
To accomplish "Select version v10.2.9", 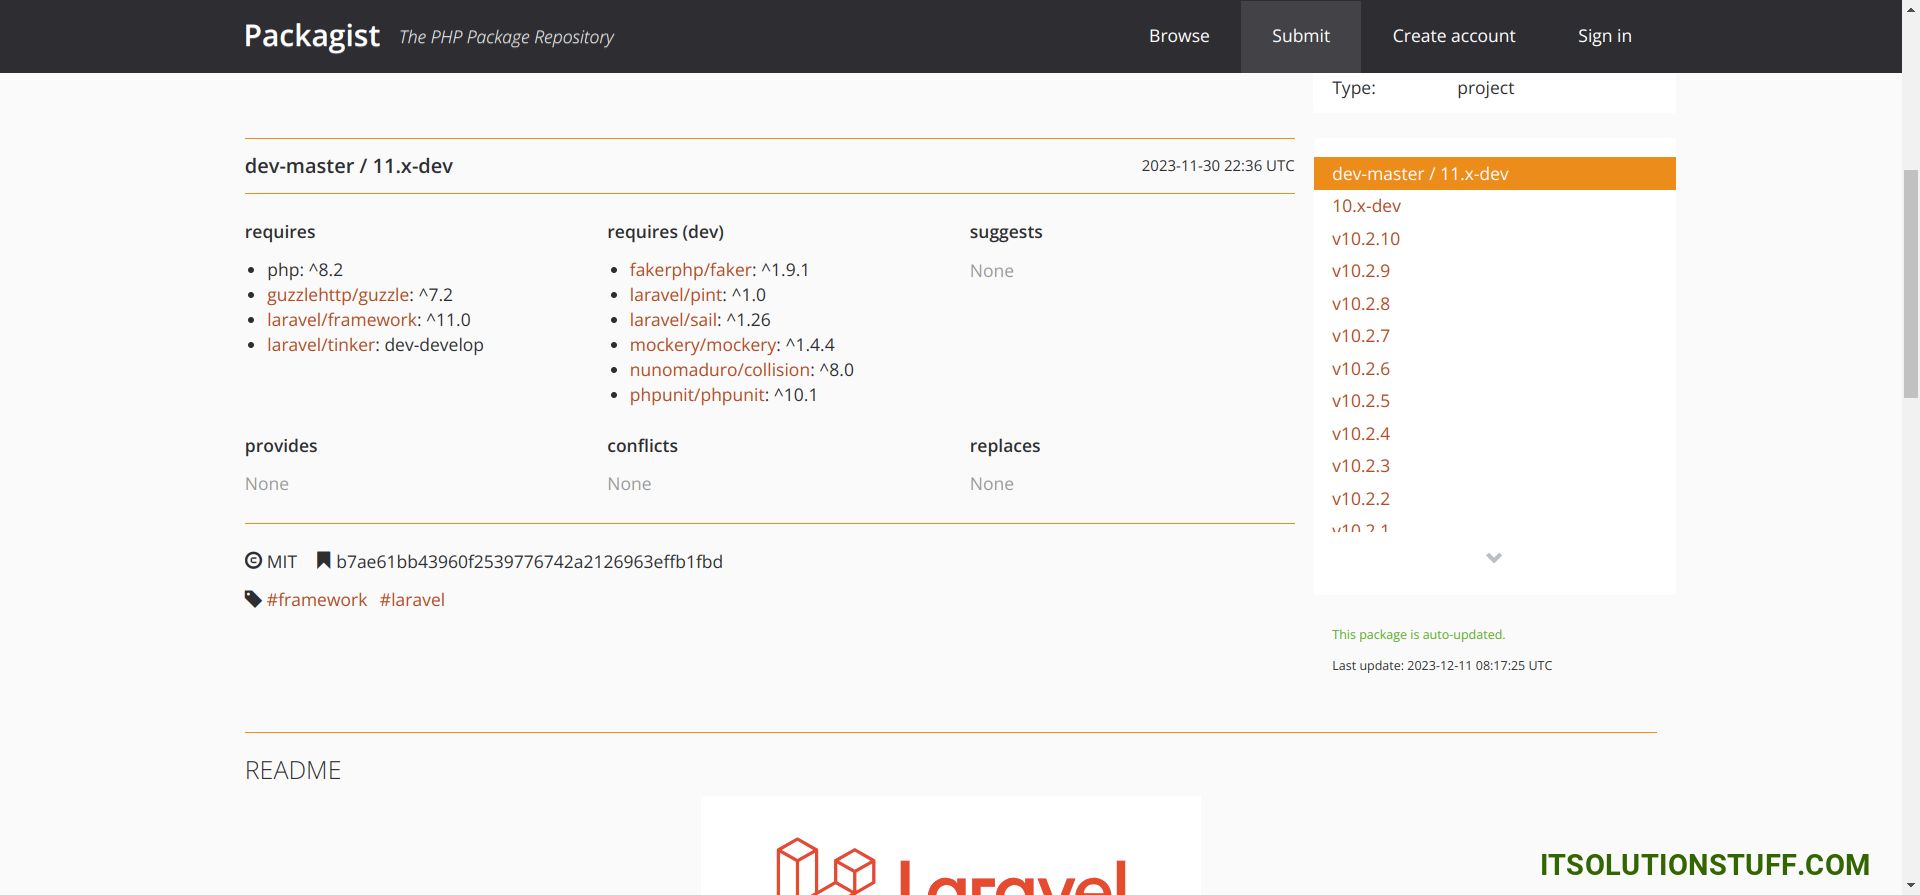I will coord(1361,271).
